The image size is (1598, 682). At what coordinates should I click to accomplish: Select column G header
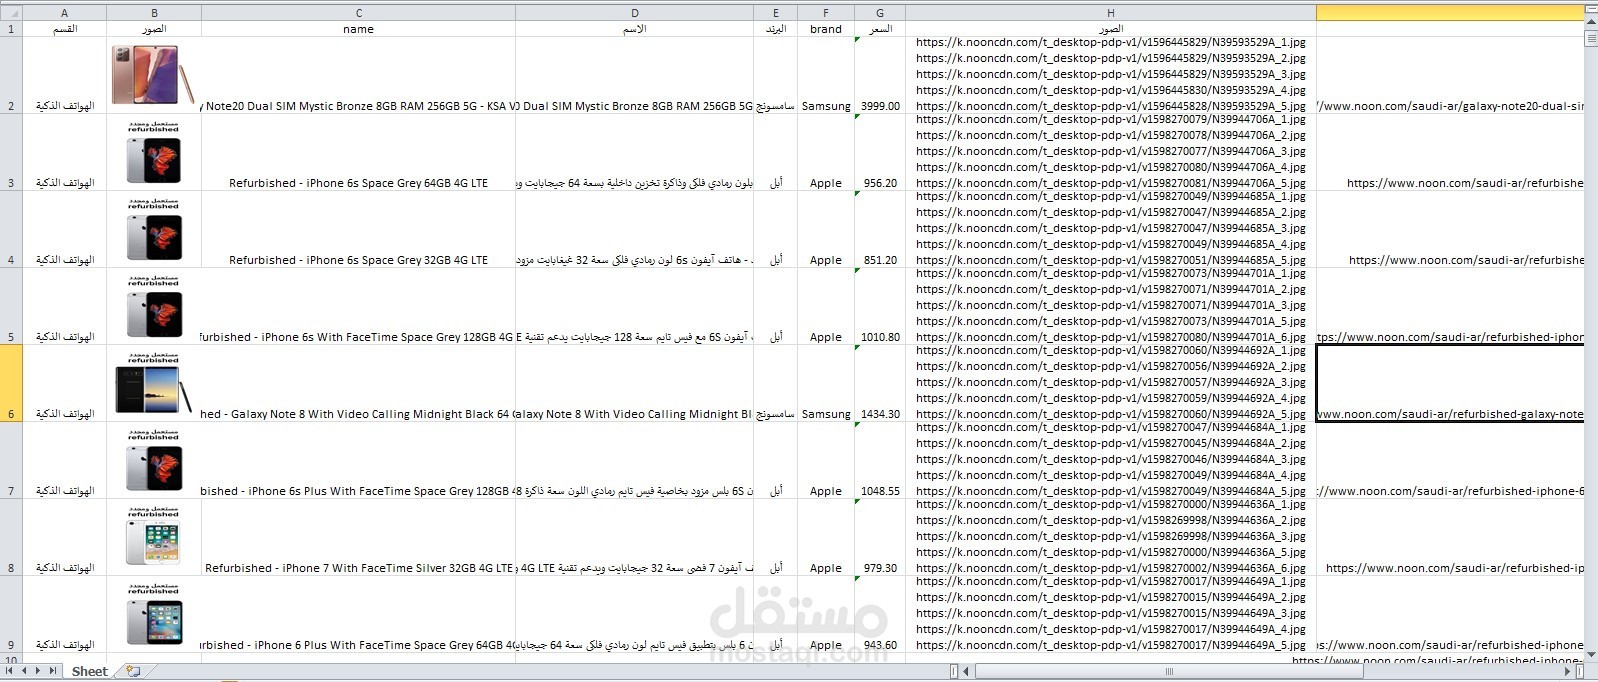tap(880, 13)
